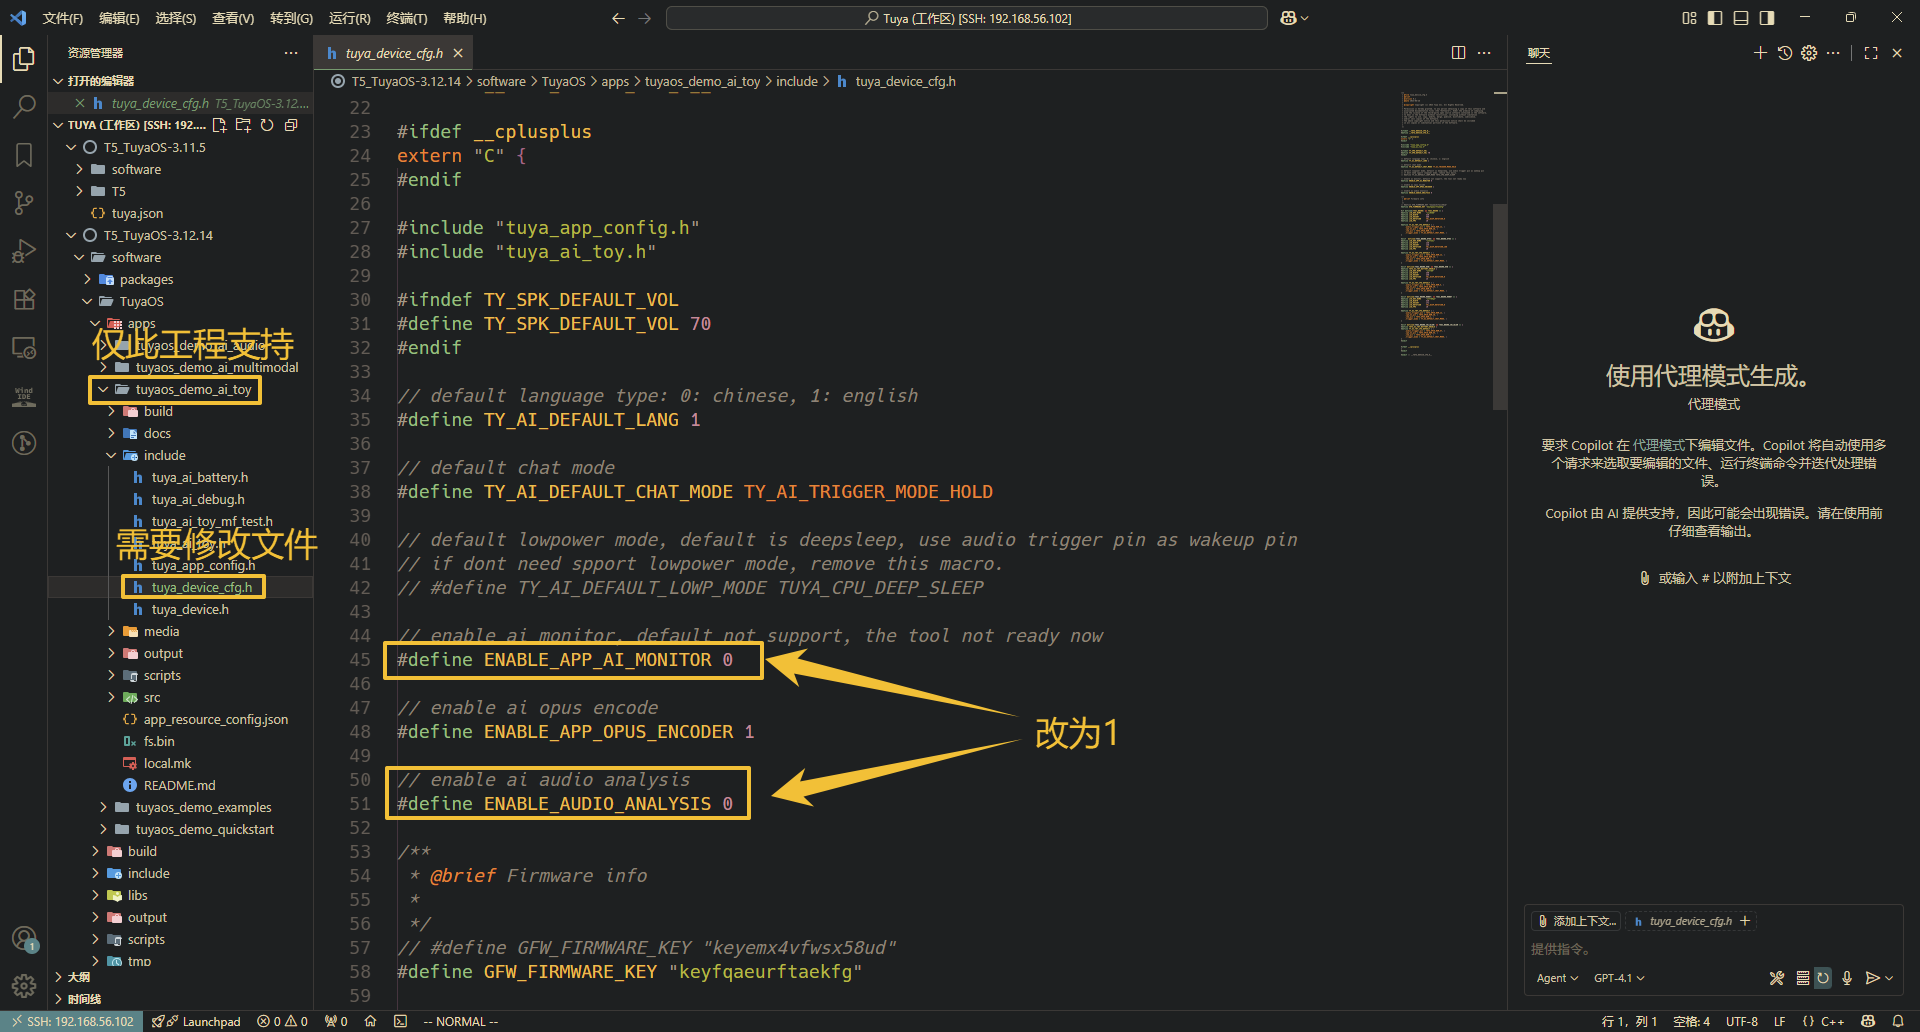The width and height of the screenshot is (1920, 1032).
Task: Open the Terminal menu
Action: click(x=406, y=18)
